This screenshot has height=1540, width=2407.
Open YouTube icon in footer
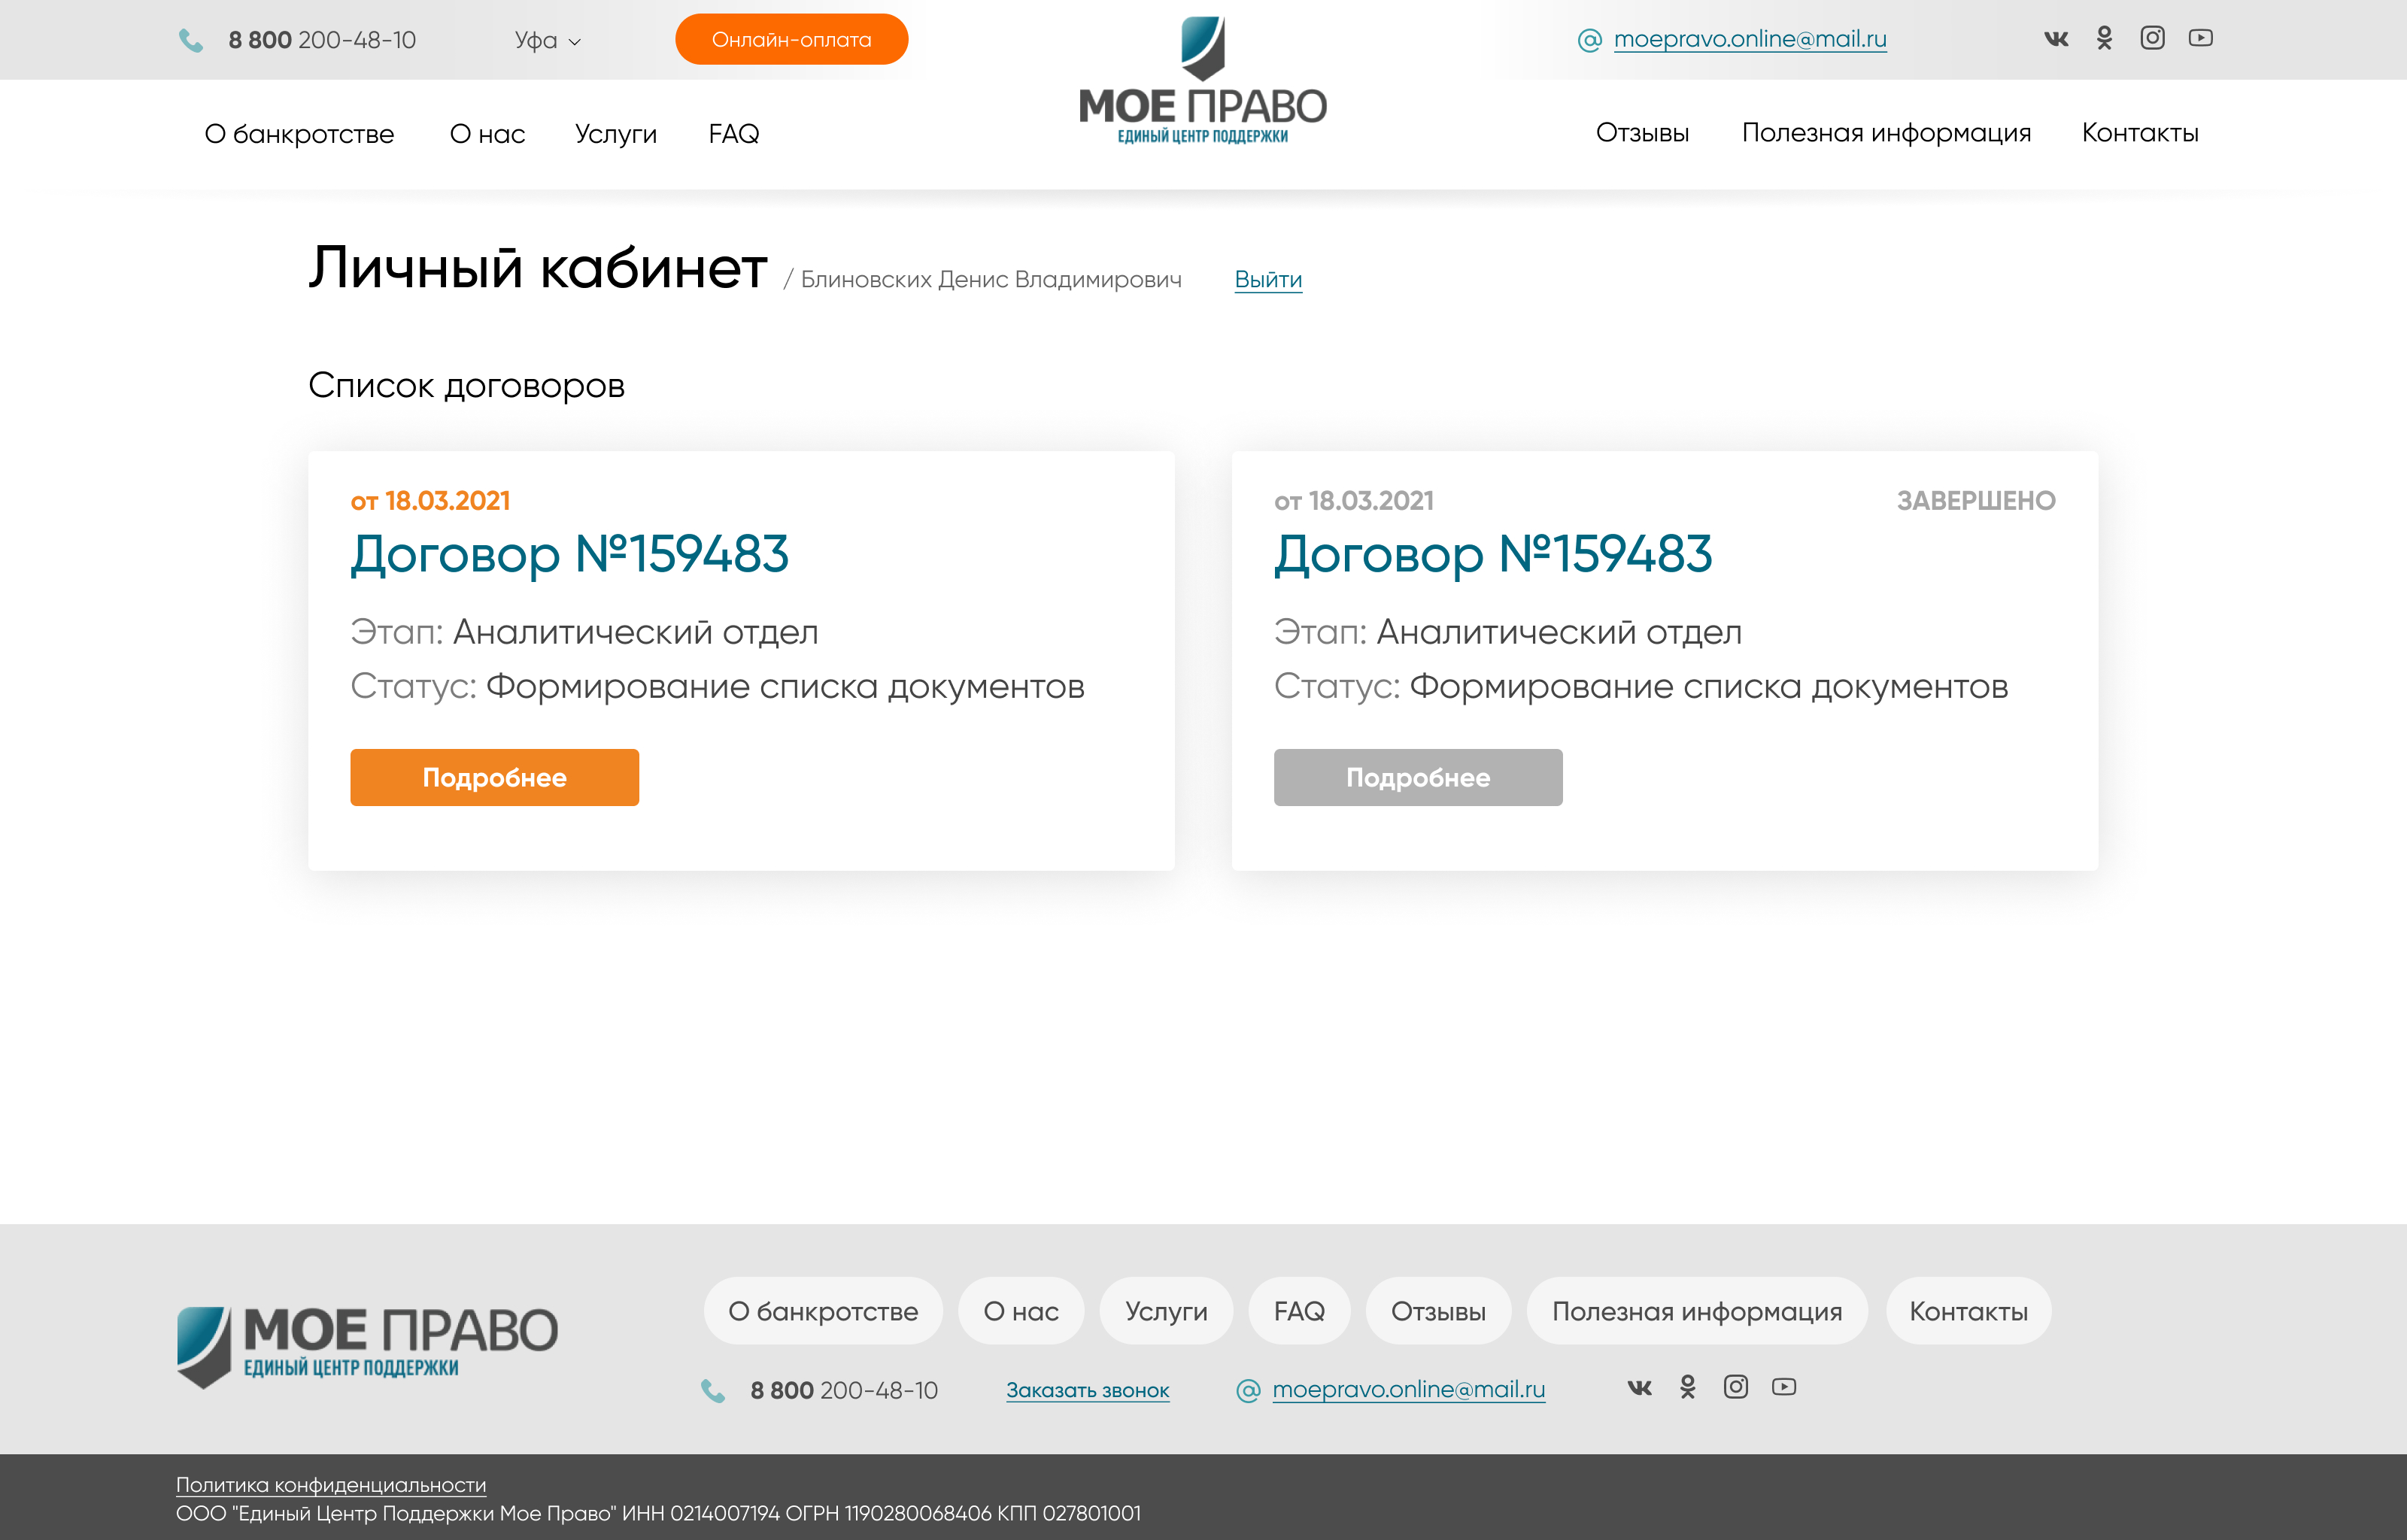(1783, 1386)
